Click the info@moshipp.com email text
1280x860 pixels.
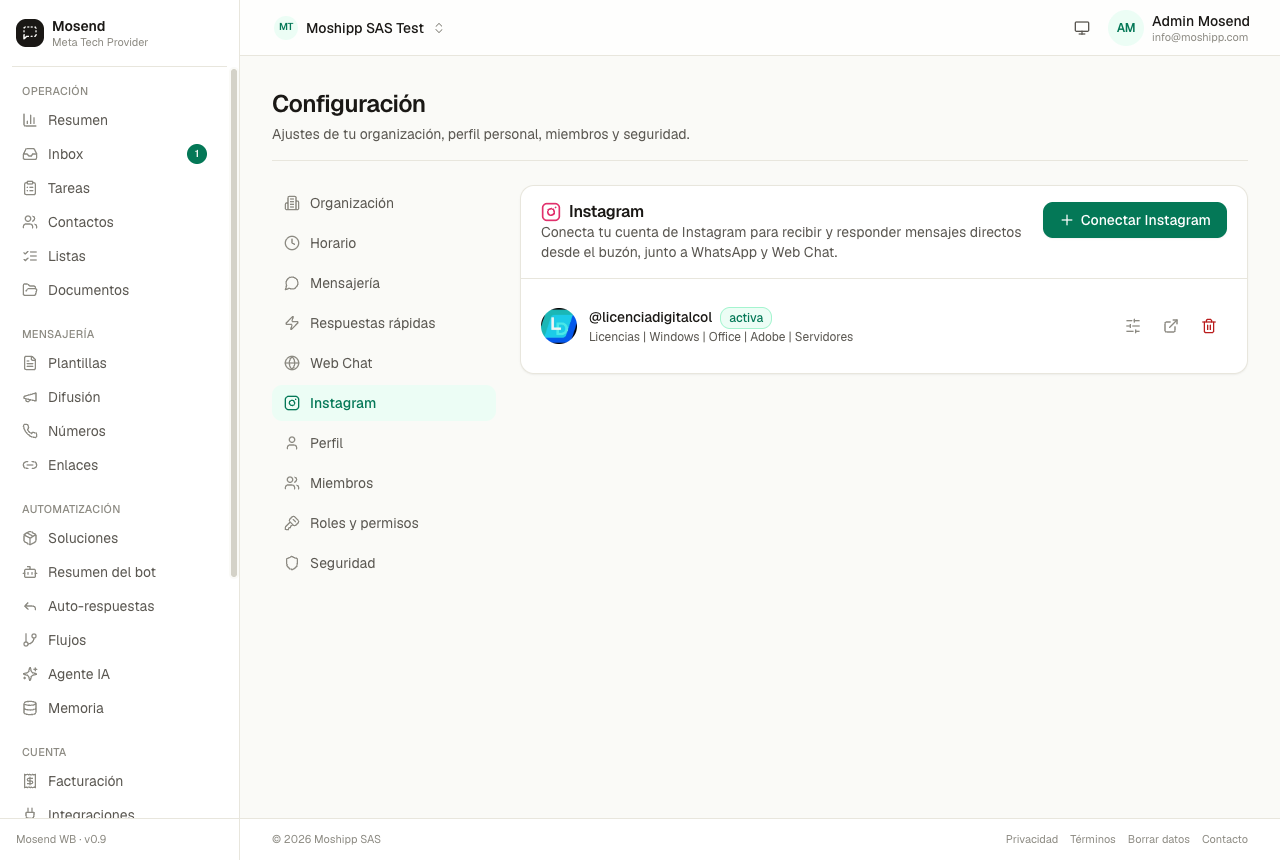tap(1200, 37)
